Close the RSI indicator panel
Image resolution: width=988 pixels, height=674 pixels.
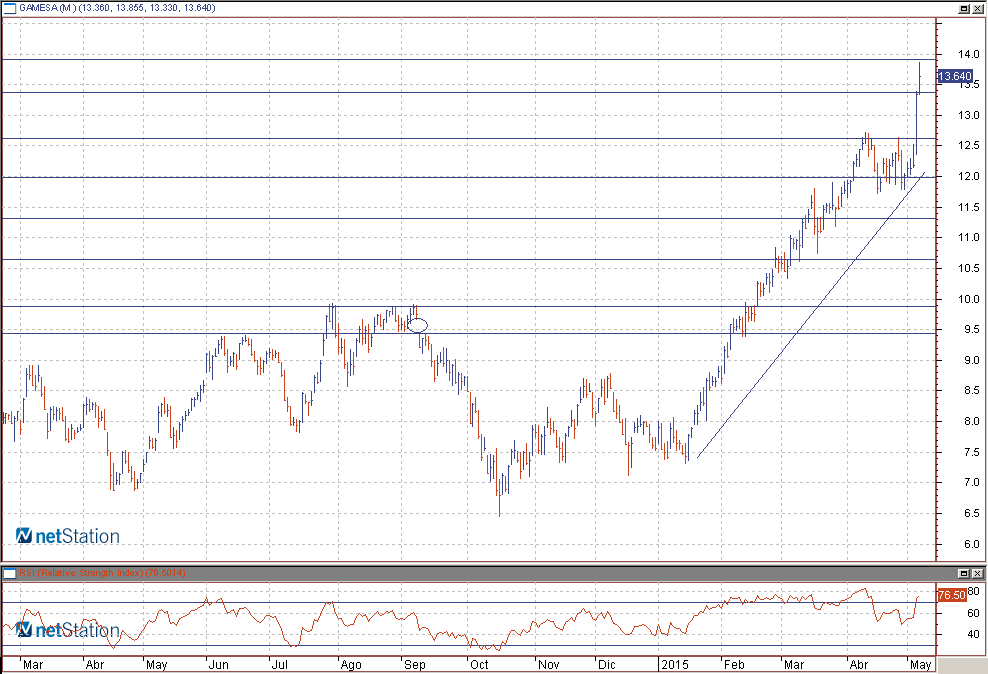pyautogui.click(x=978, y=573)
